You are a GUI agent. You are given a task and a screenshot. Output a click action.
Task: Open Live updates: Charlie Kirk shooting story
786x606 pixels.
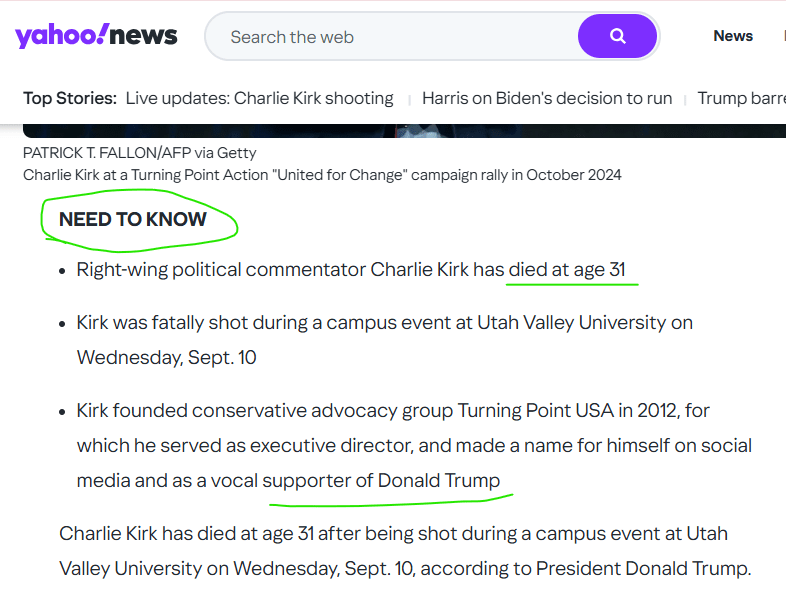click(259, 98)
